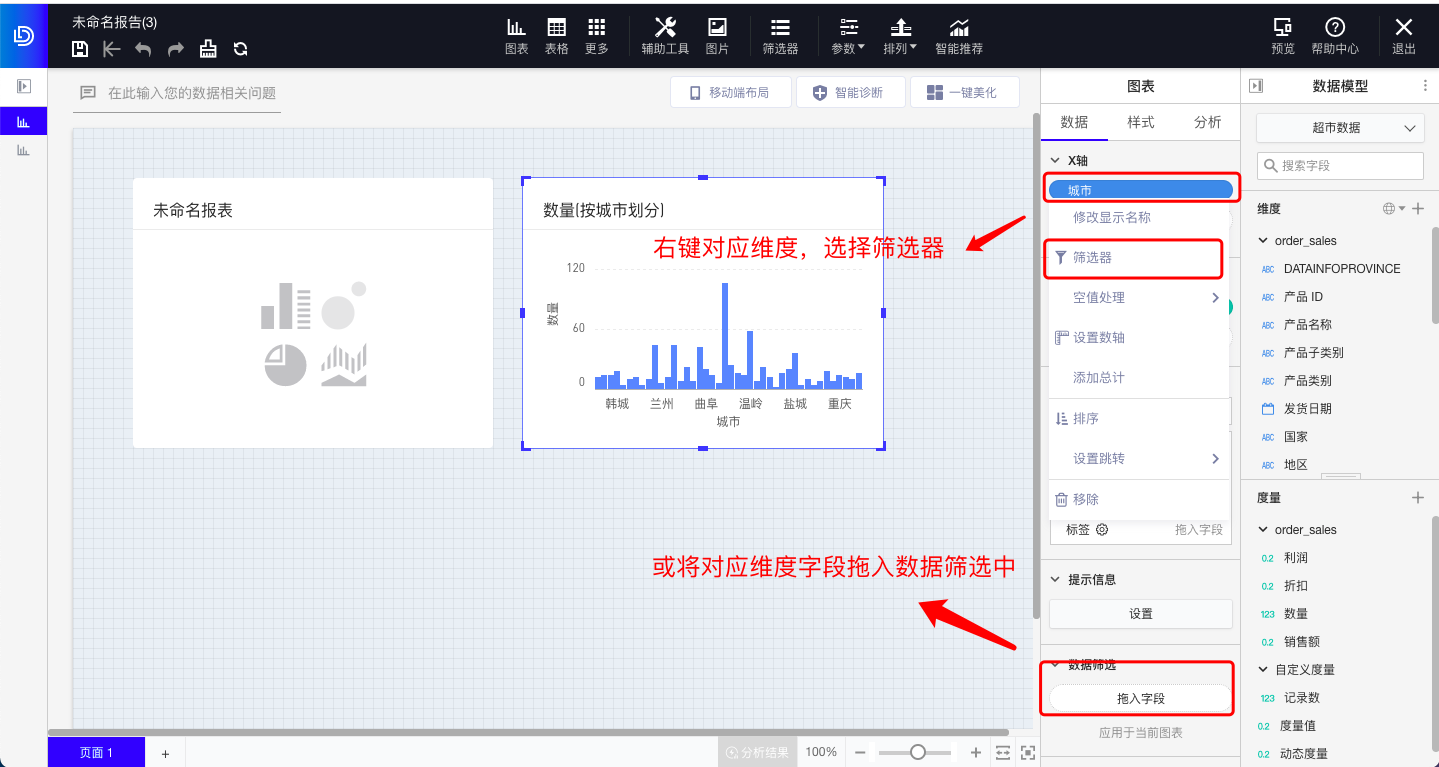Select the second chart icon in left sidebar

click(23, 150)
